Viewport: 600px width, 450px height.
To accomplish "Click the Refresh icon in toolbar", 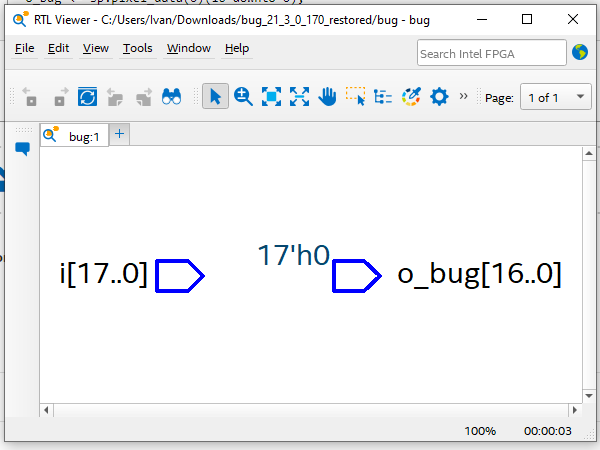I will (x=87, y=96).
